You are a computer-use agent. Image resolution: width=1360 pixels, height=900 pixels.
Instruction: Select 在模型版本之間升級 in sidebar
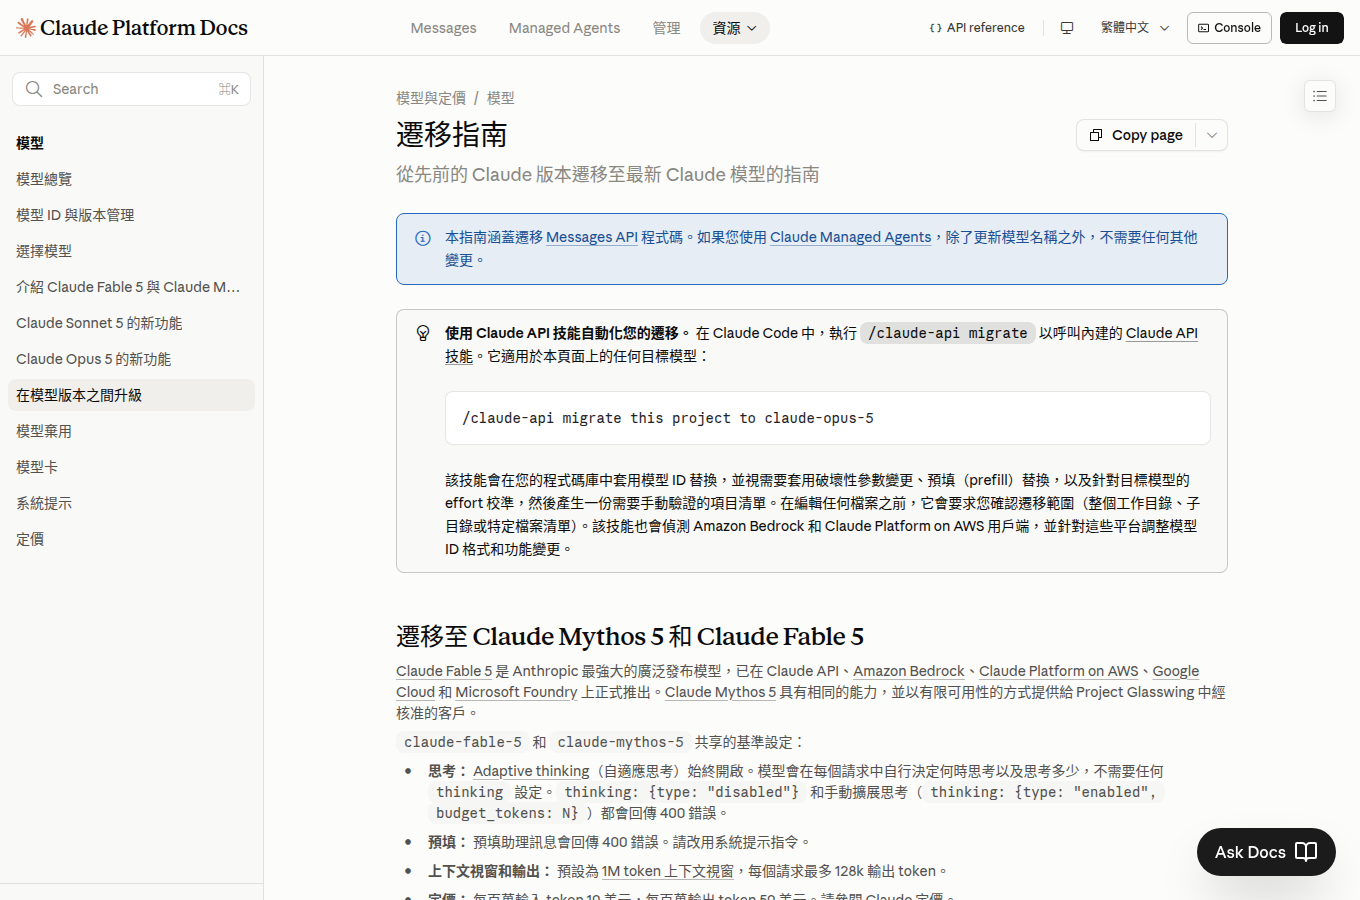point(131,395)
